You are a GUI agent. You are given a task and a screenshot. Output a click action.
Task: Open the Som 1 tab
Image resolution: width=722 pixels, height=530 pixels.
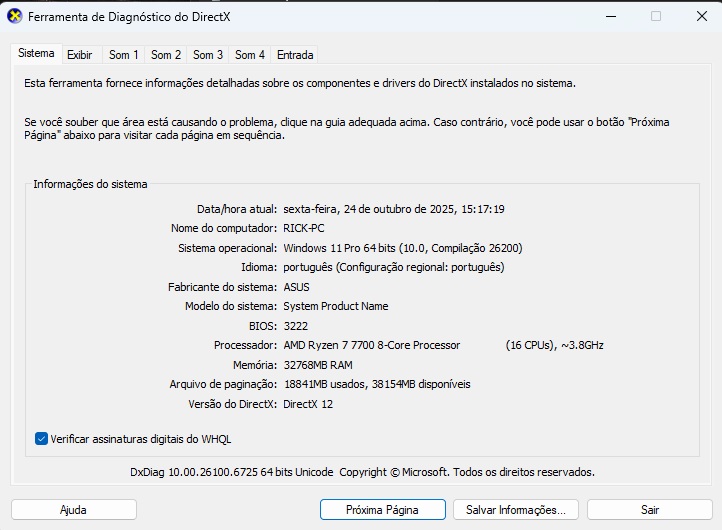point(124,55)
